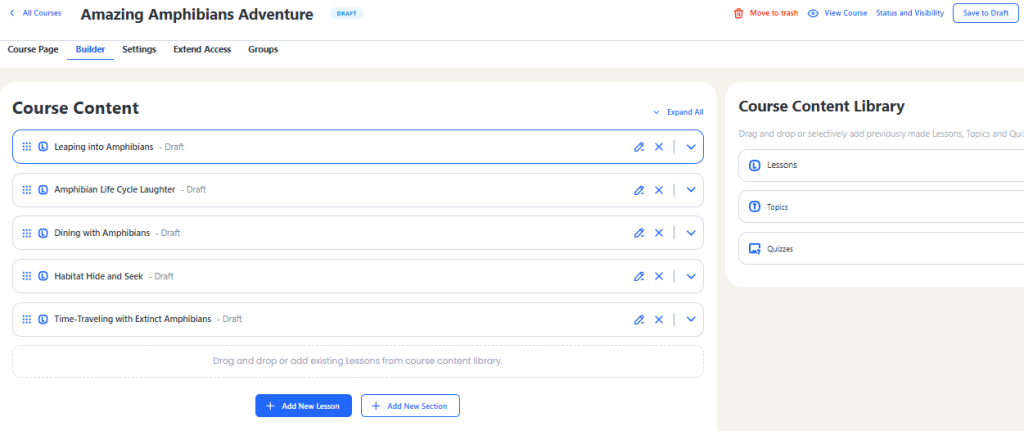Image resolution: width=1024 pixels, height=431 pixels.
Task: Click drag handle of Leaping into Amphibians
Action: [x=27, y=147]
